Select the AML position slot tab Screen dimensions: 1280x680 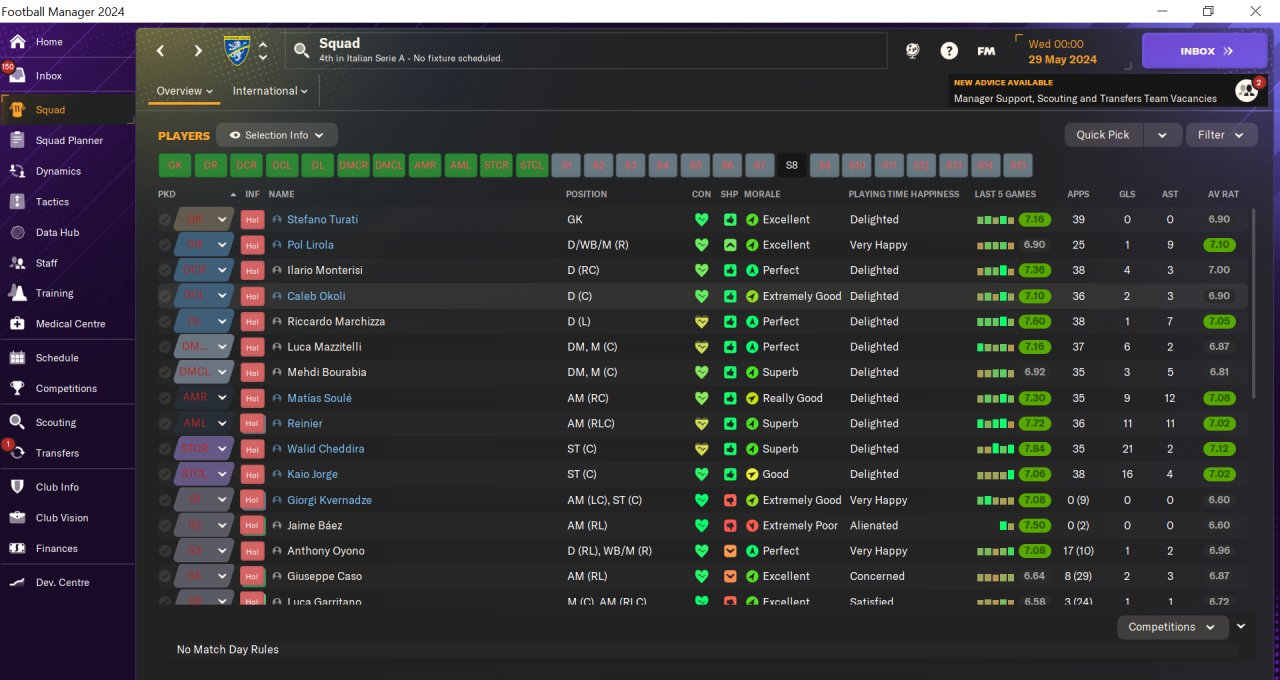click(460, 166)
